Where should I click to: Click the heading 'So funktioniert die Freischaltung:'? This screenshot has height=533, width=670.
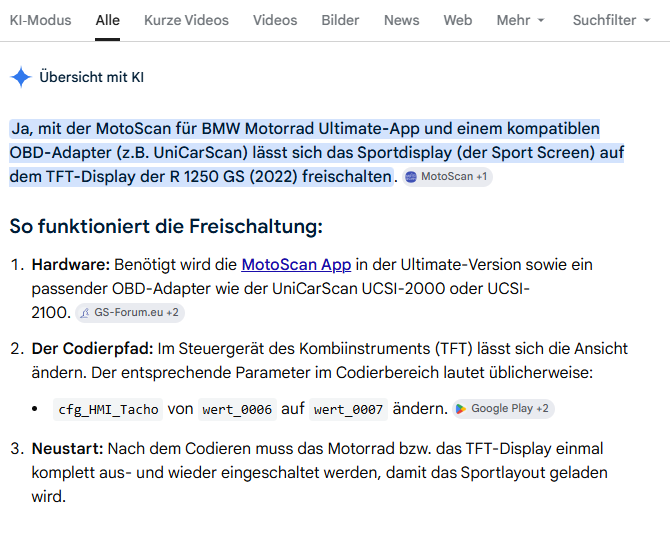pyautogui.click(x=166, y=226)
